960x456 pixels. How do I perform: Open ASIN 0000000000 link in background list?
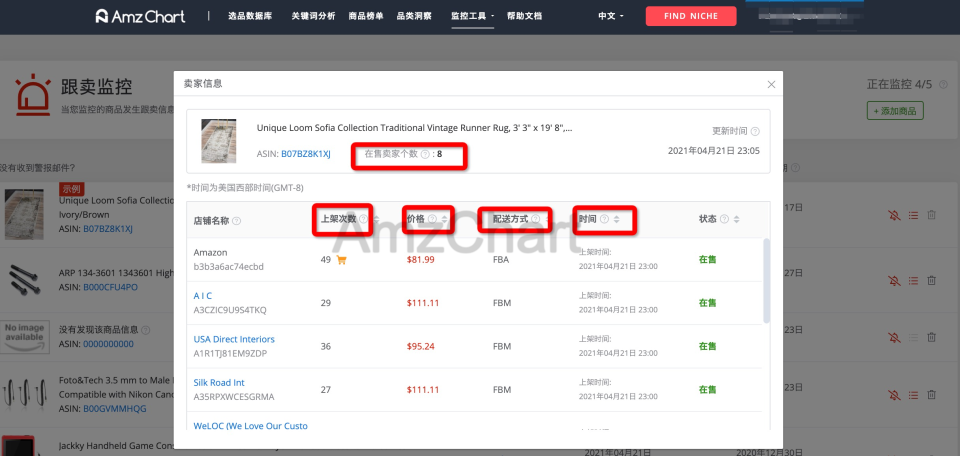click(108, 344)
